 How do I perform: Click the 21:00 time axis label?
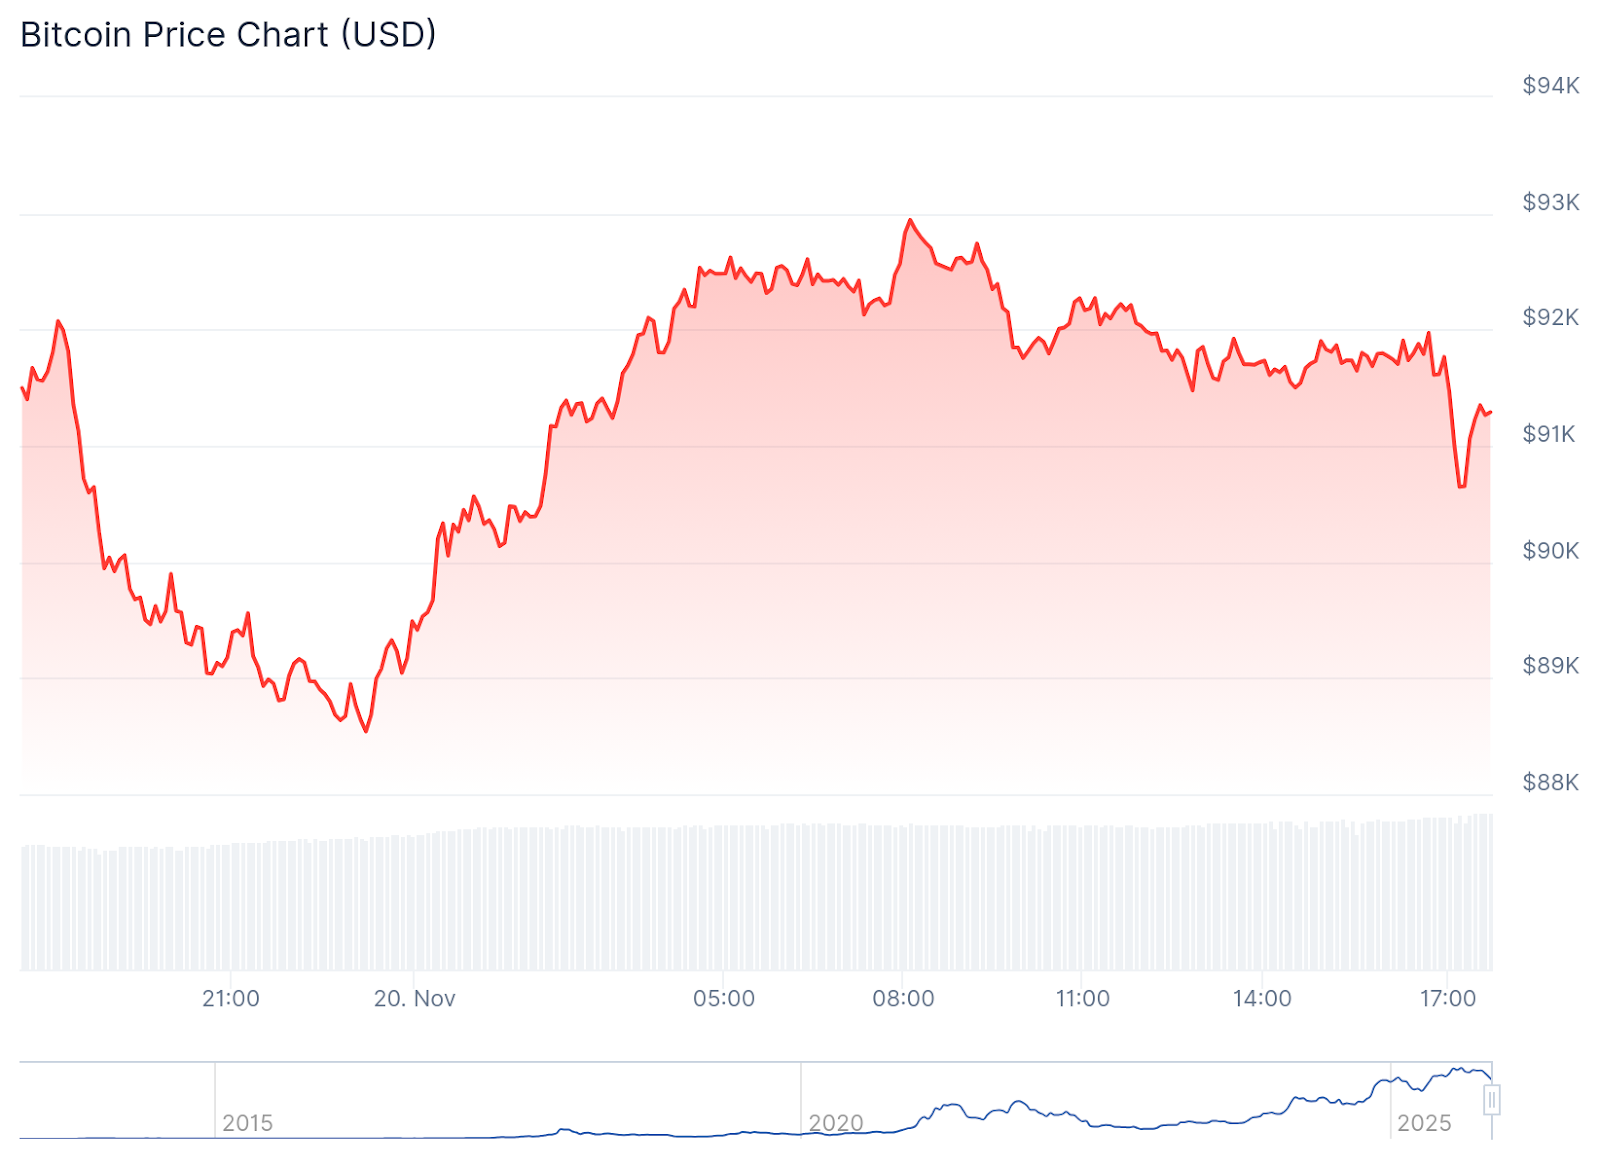[231, 999]
